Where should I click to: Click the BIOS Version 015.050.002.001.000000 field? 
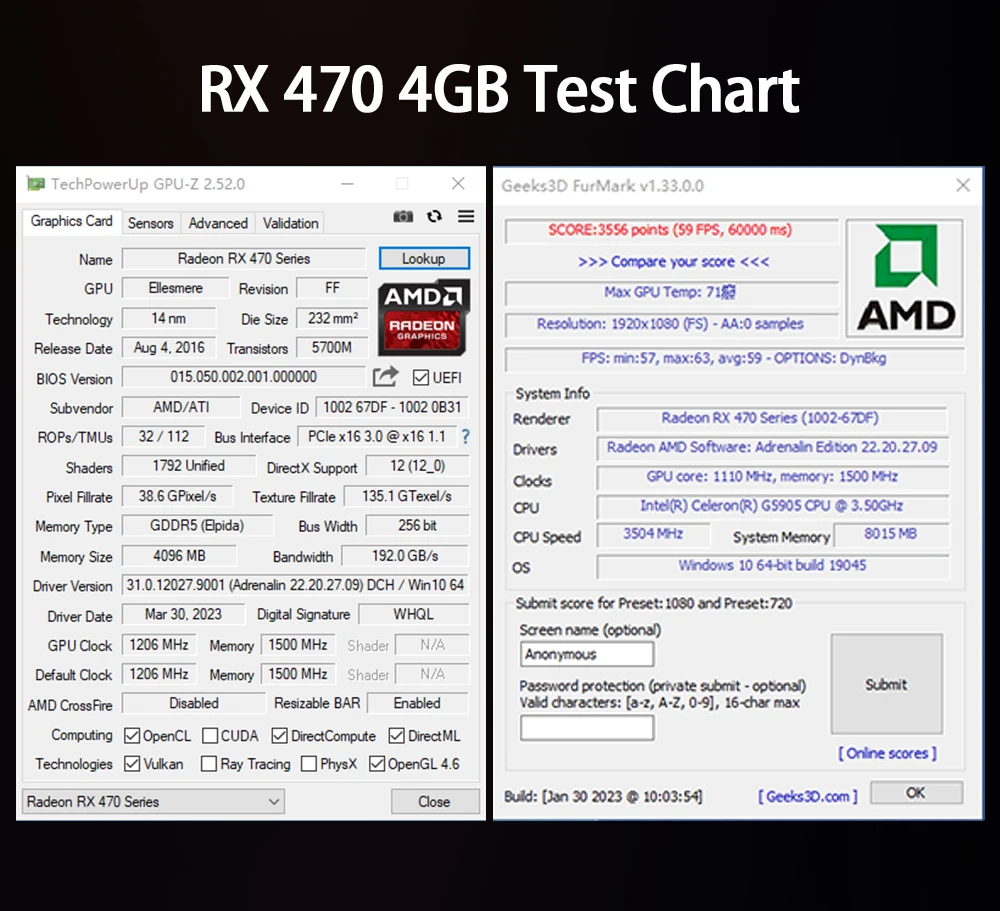(244, 376)
